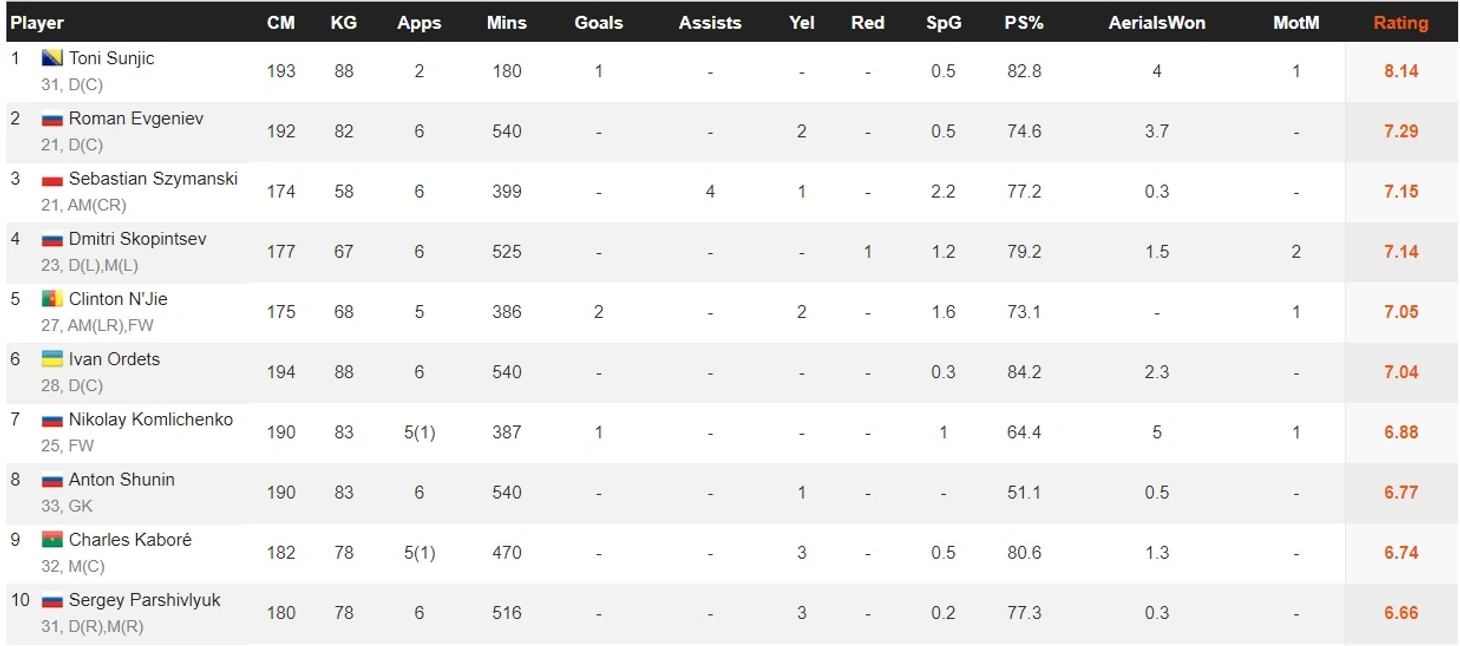The height and width of the screenshot is (646, 1460).
Task: Sort by the MotM column header
Action: click(1296, 23)
